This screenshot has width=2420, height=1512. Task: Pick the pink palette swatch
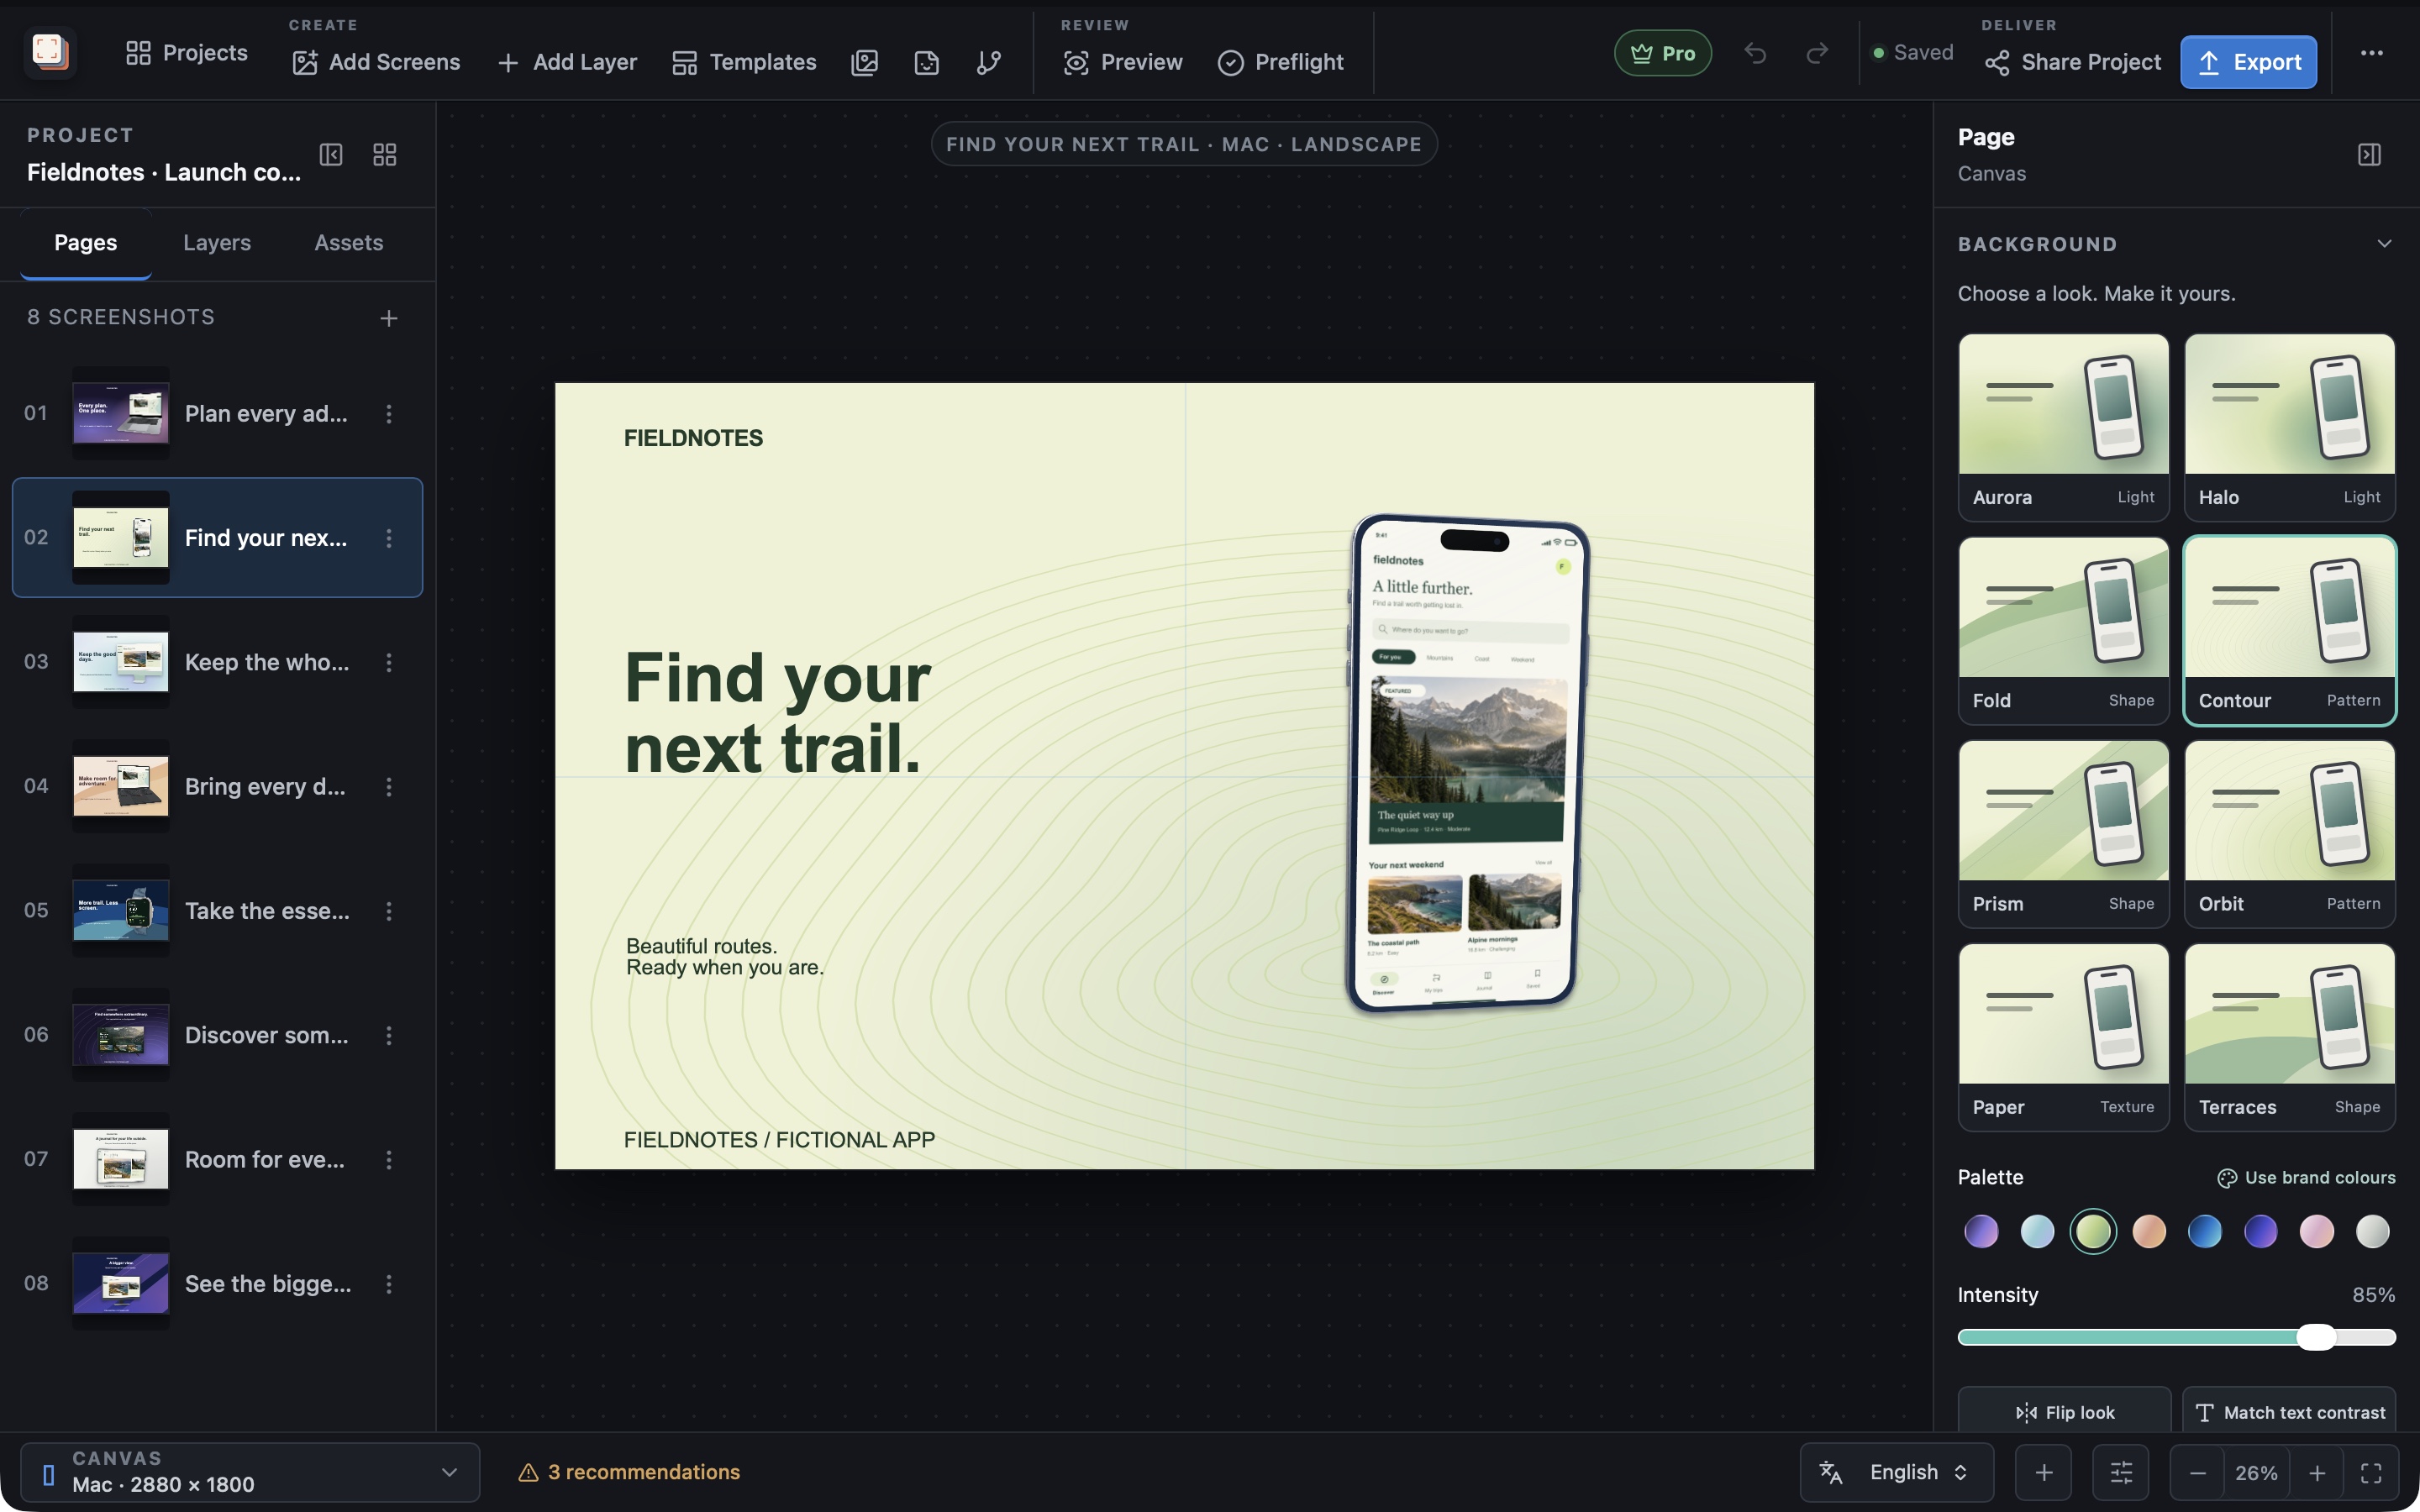coord(2316,1231)
